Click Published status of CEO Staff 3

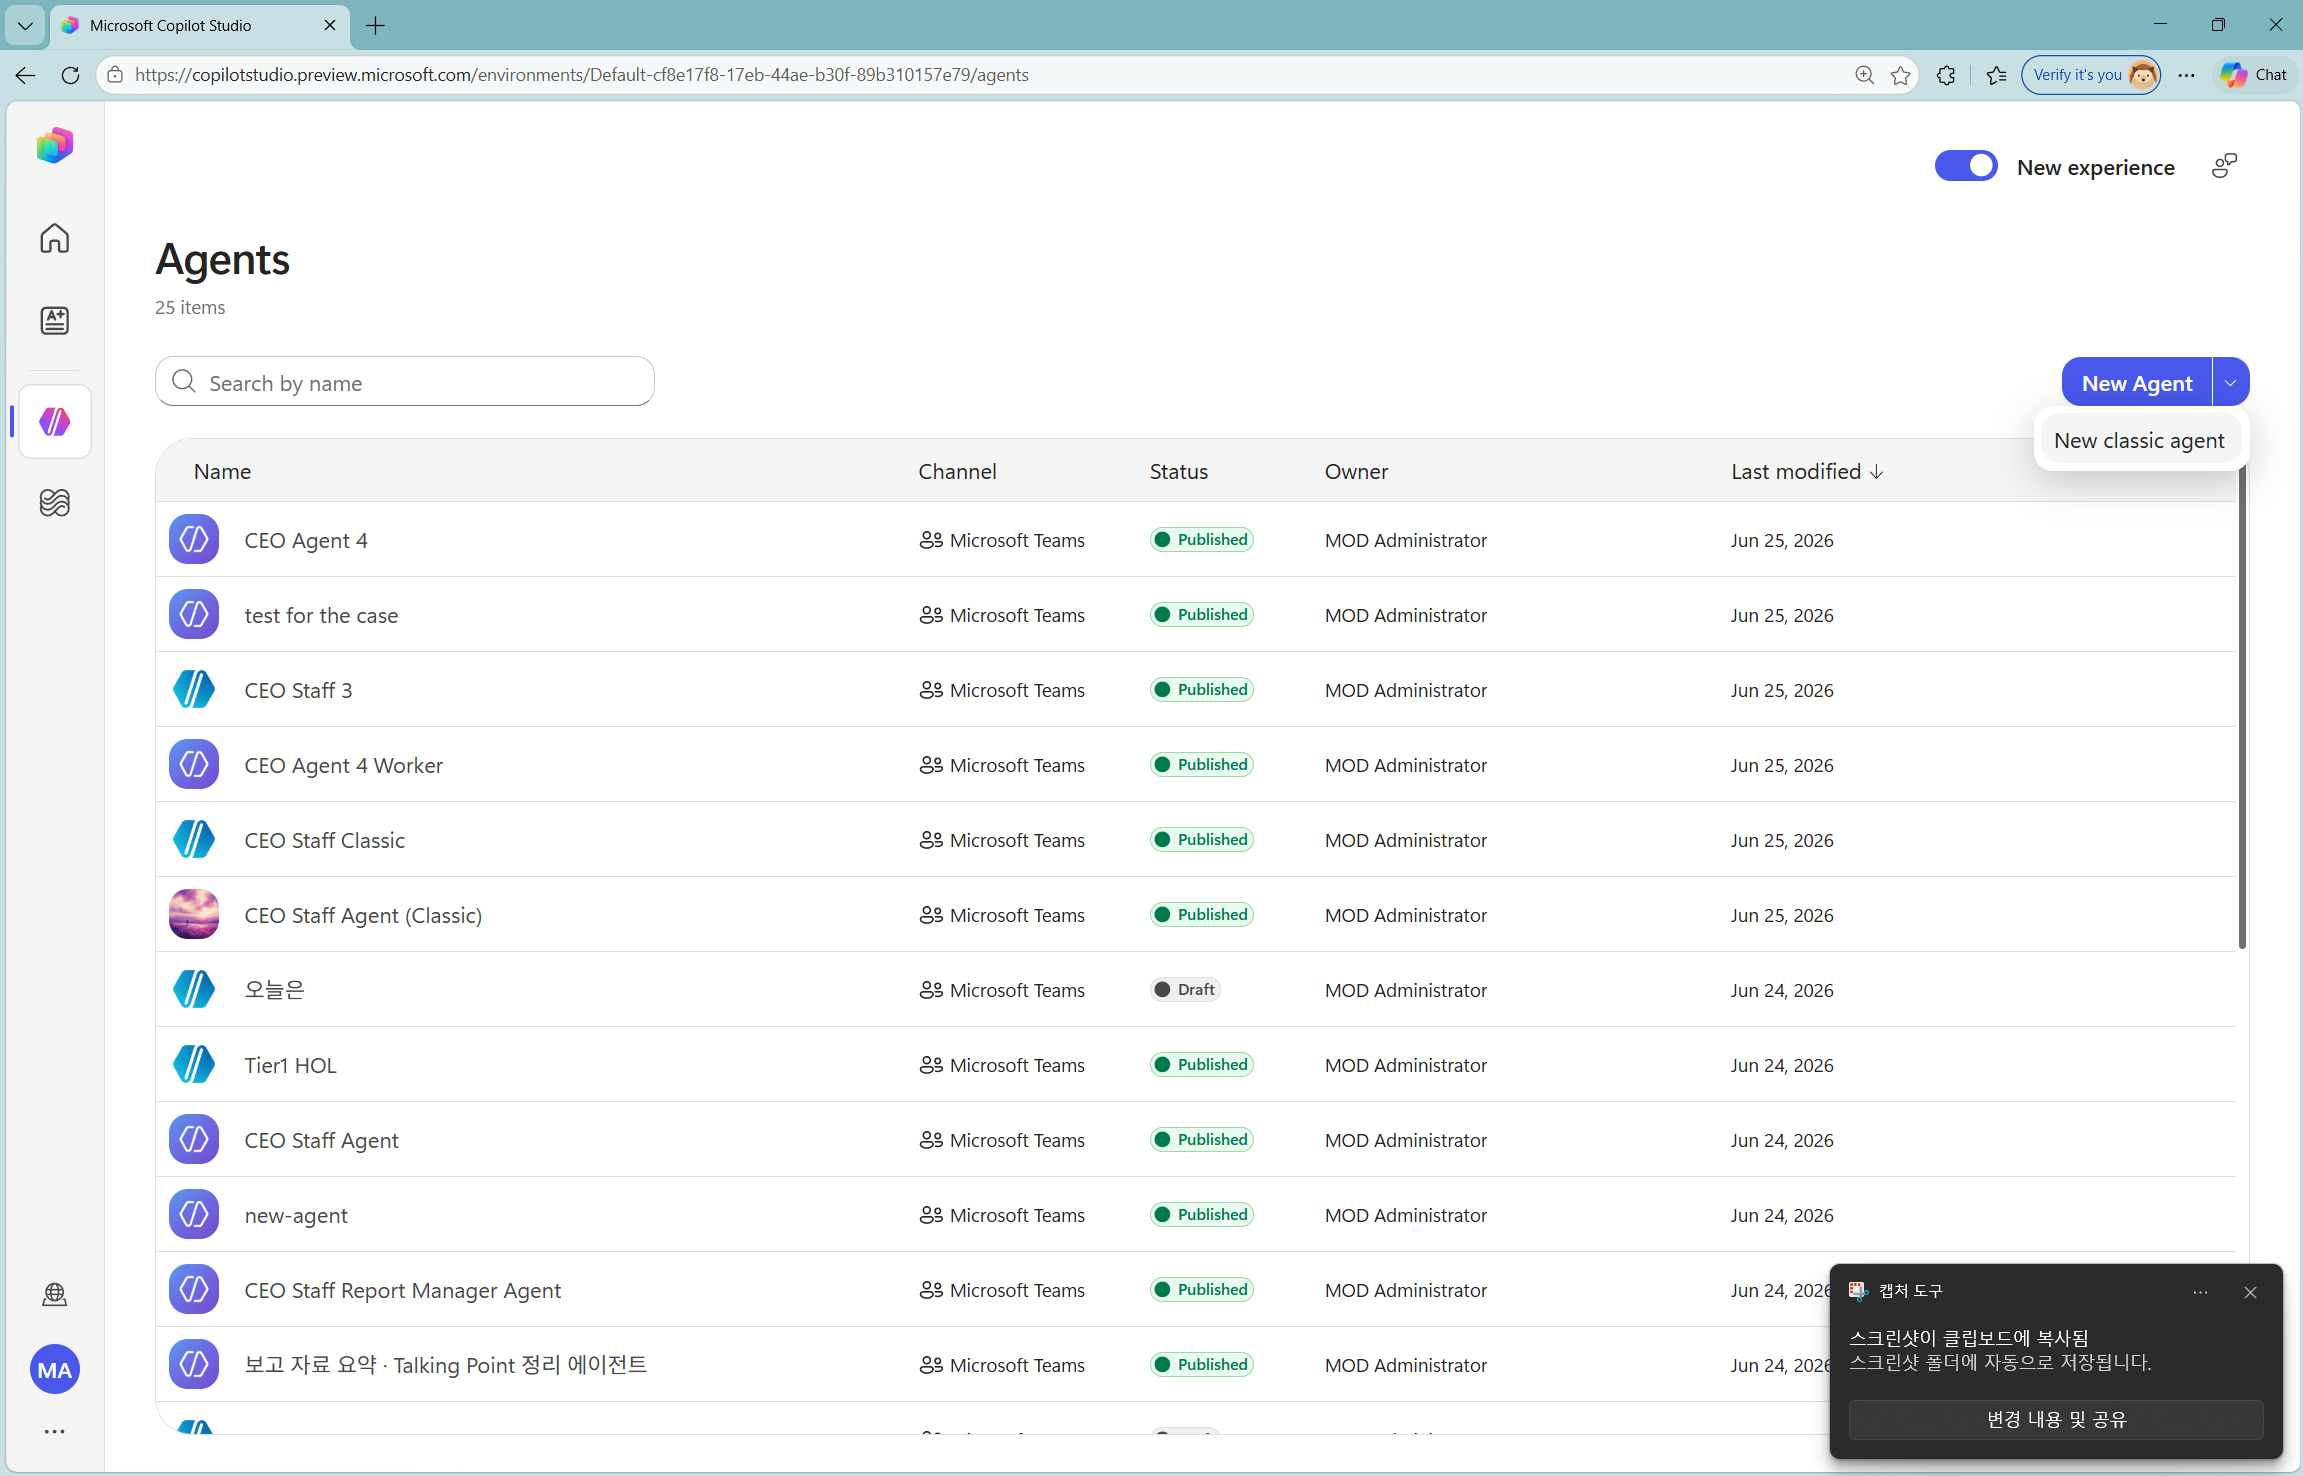point(1202,689)
